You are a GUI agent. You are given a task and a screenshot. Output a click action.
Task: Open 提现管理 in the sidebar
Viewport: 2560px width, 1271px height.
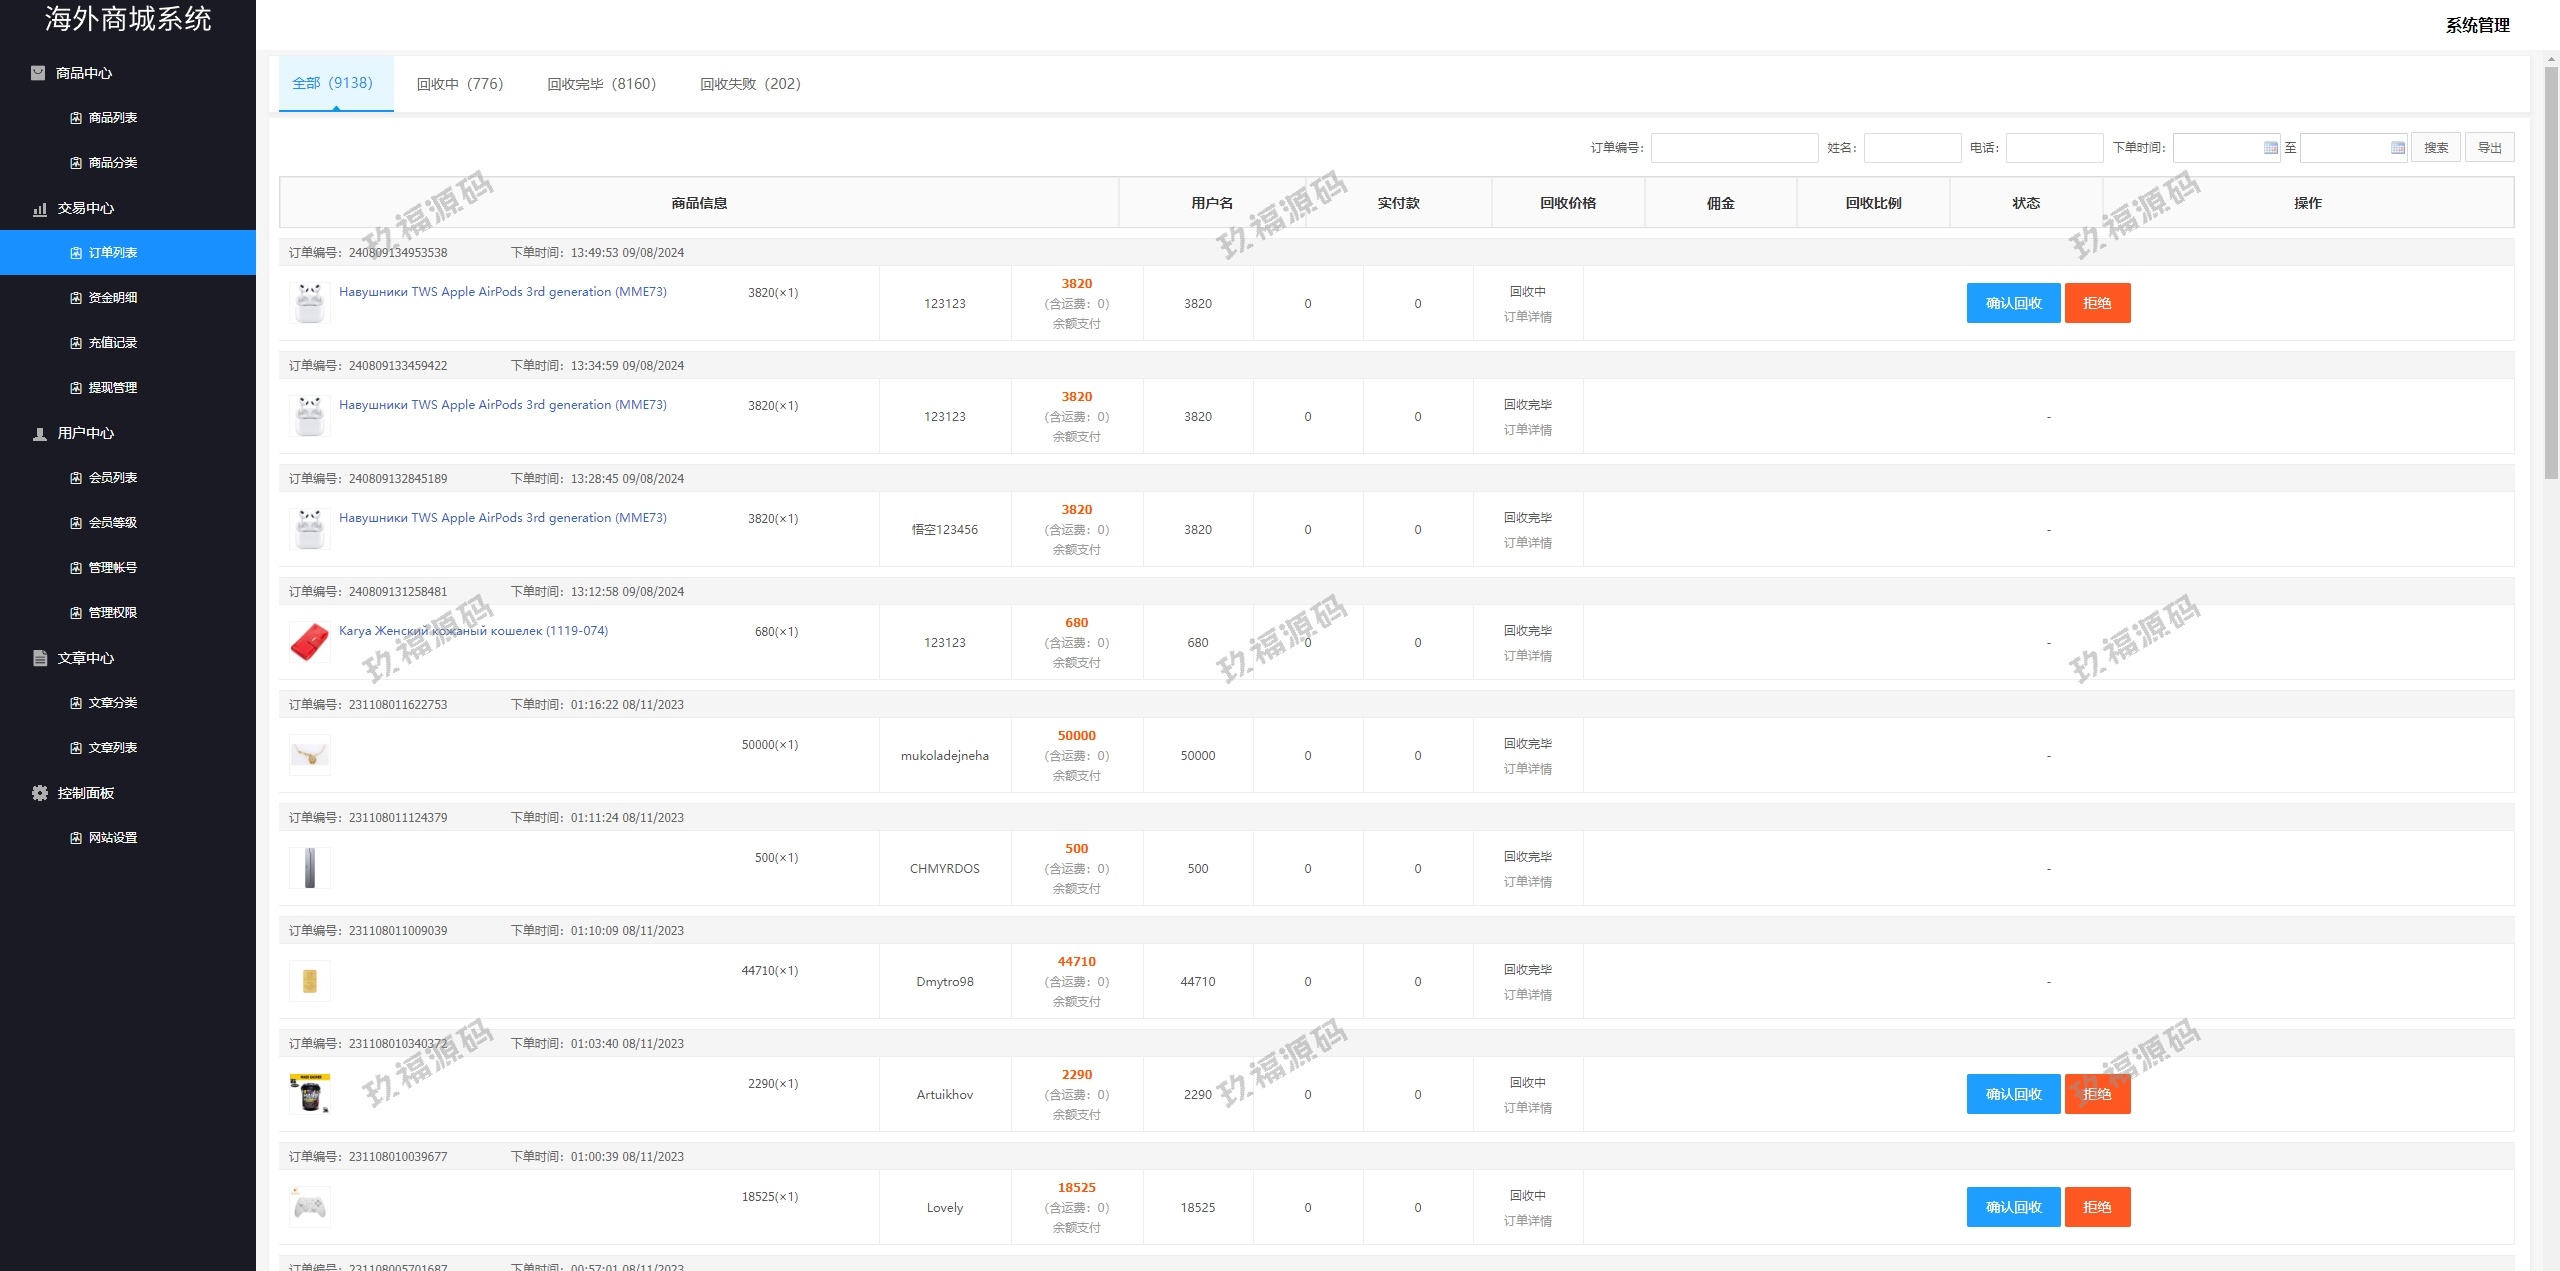coord(112,388)
